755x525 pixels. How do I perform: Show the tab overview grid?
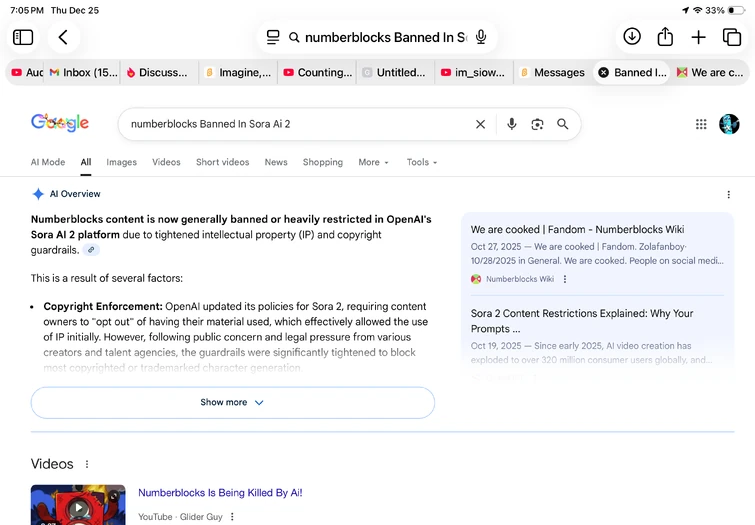[x=732, y=37]
